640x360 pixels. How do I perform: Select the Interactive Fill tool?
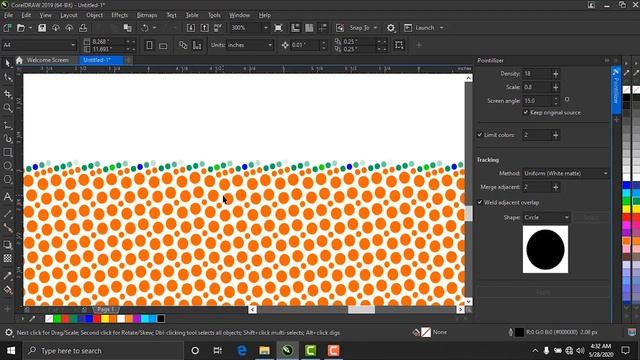[7, 290]
